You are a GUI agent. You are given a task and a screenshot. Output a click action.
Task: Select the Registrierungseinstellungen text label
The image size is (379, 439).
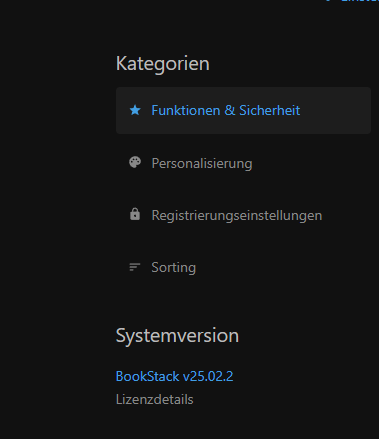tap(237, 215)
